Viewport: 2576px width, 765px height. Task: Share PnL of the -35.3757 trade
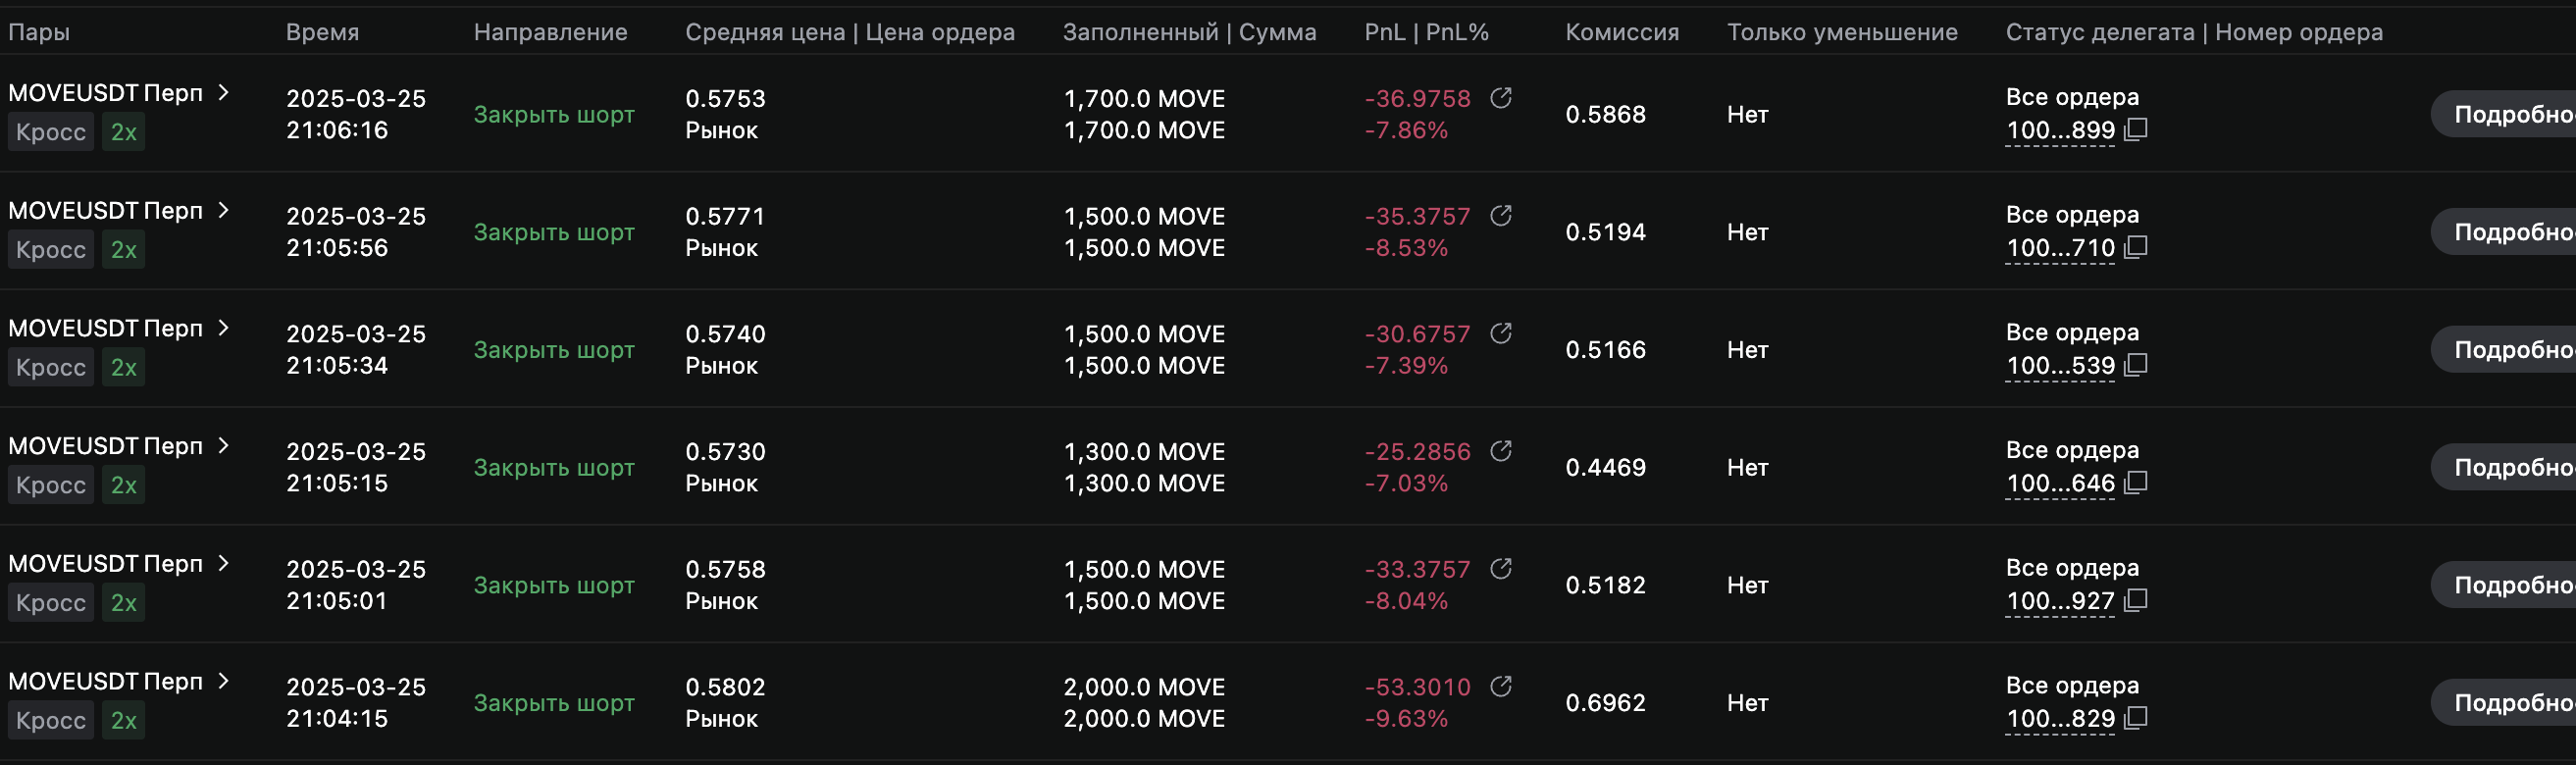[1500, 216]
